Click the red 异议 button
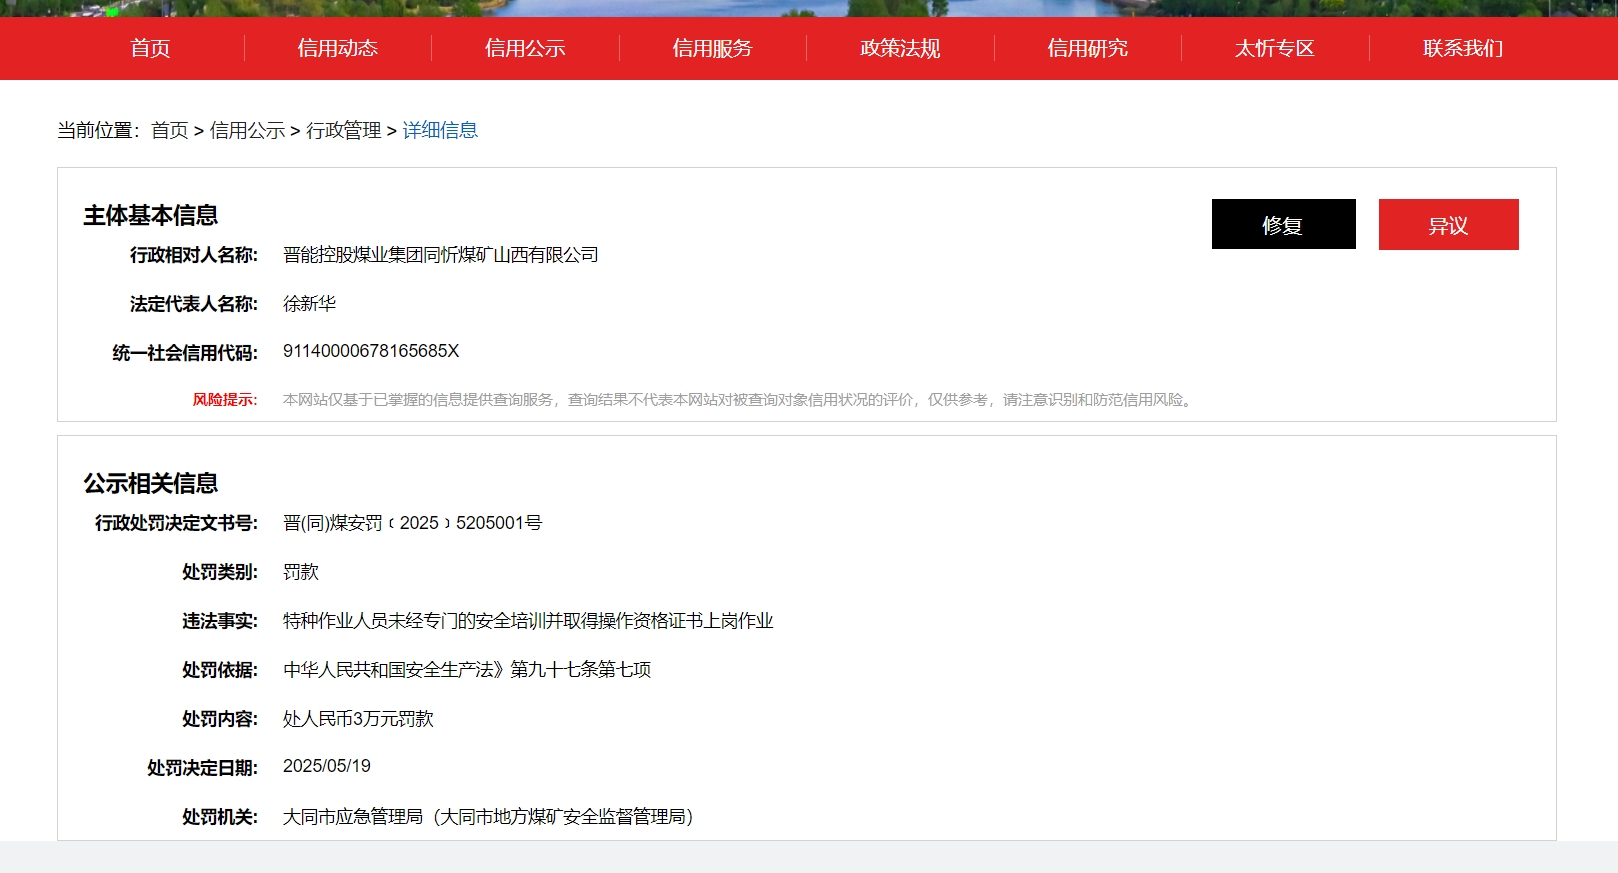 click(1449, 224)
